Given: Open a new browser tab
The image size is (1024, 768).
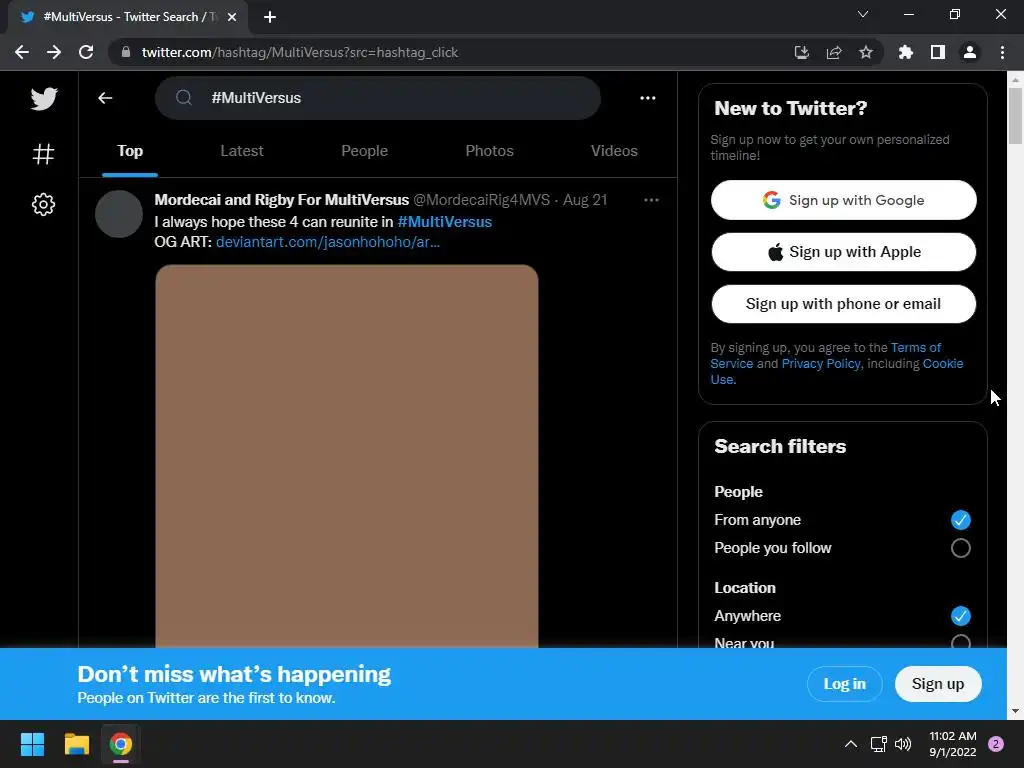Looking at the screenshot, I should point(270,17).
